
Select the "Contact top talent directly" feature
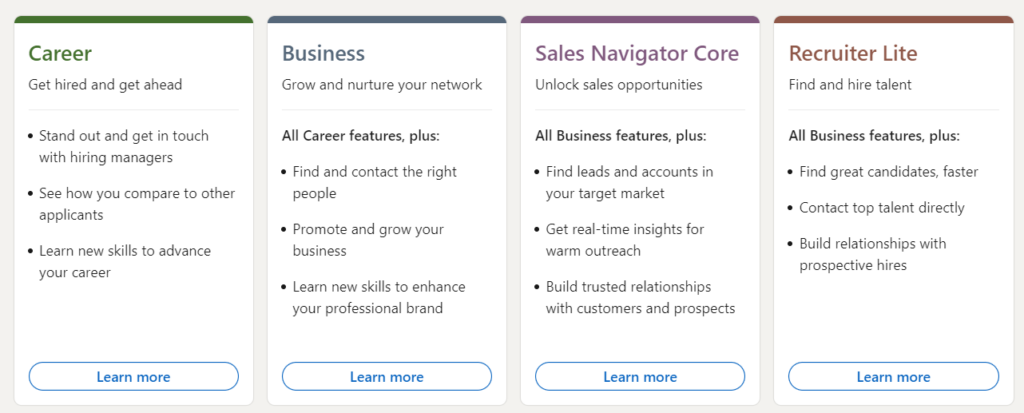click(881, 208)
